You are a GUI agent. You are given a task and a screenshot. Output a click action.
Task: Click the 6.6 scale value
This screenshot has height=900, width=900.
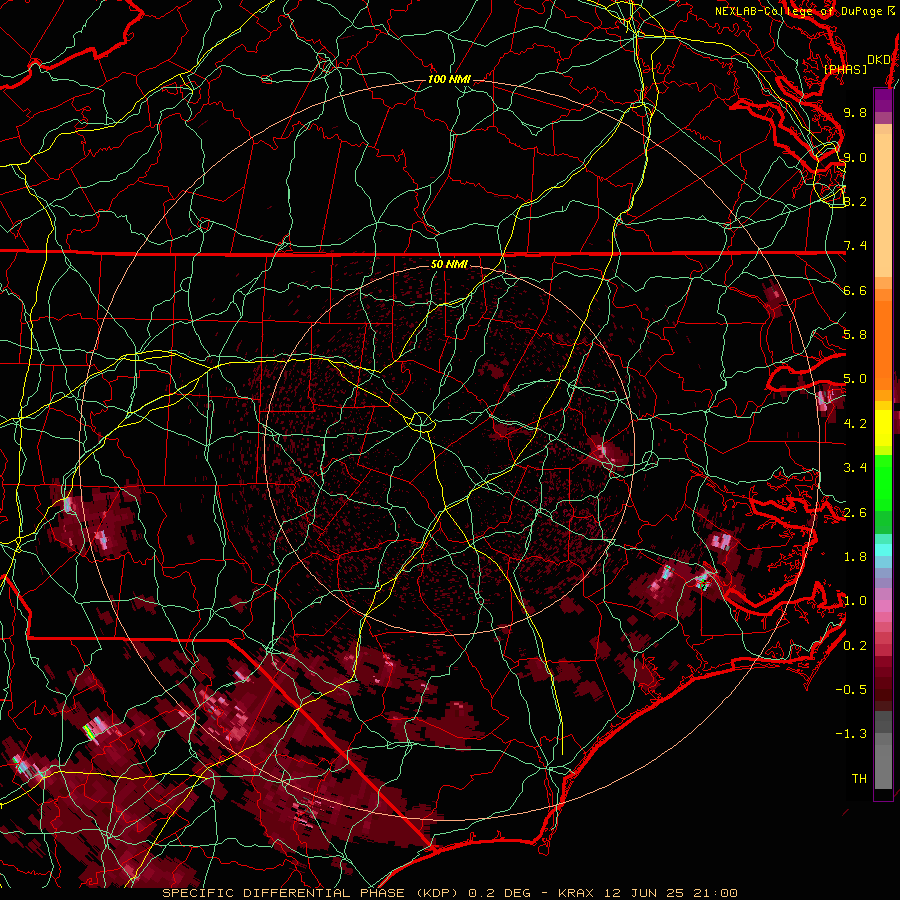(855, 290)
